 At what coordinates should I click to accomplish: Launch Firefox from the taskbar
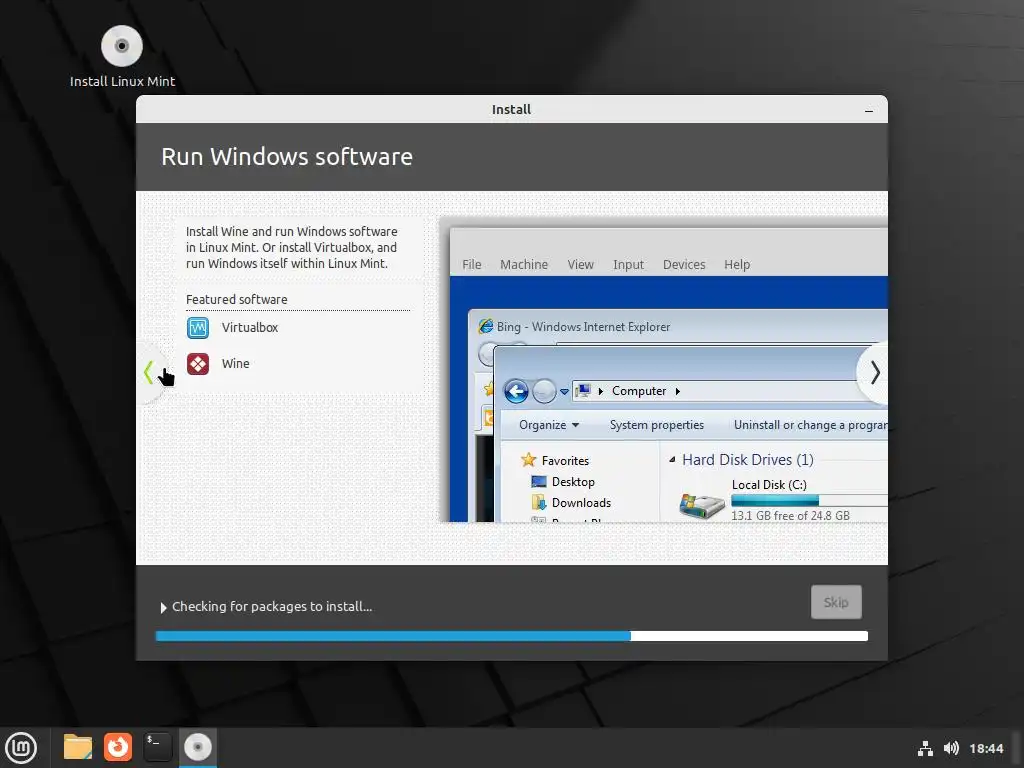coord(118,747)
